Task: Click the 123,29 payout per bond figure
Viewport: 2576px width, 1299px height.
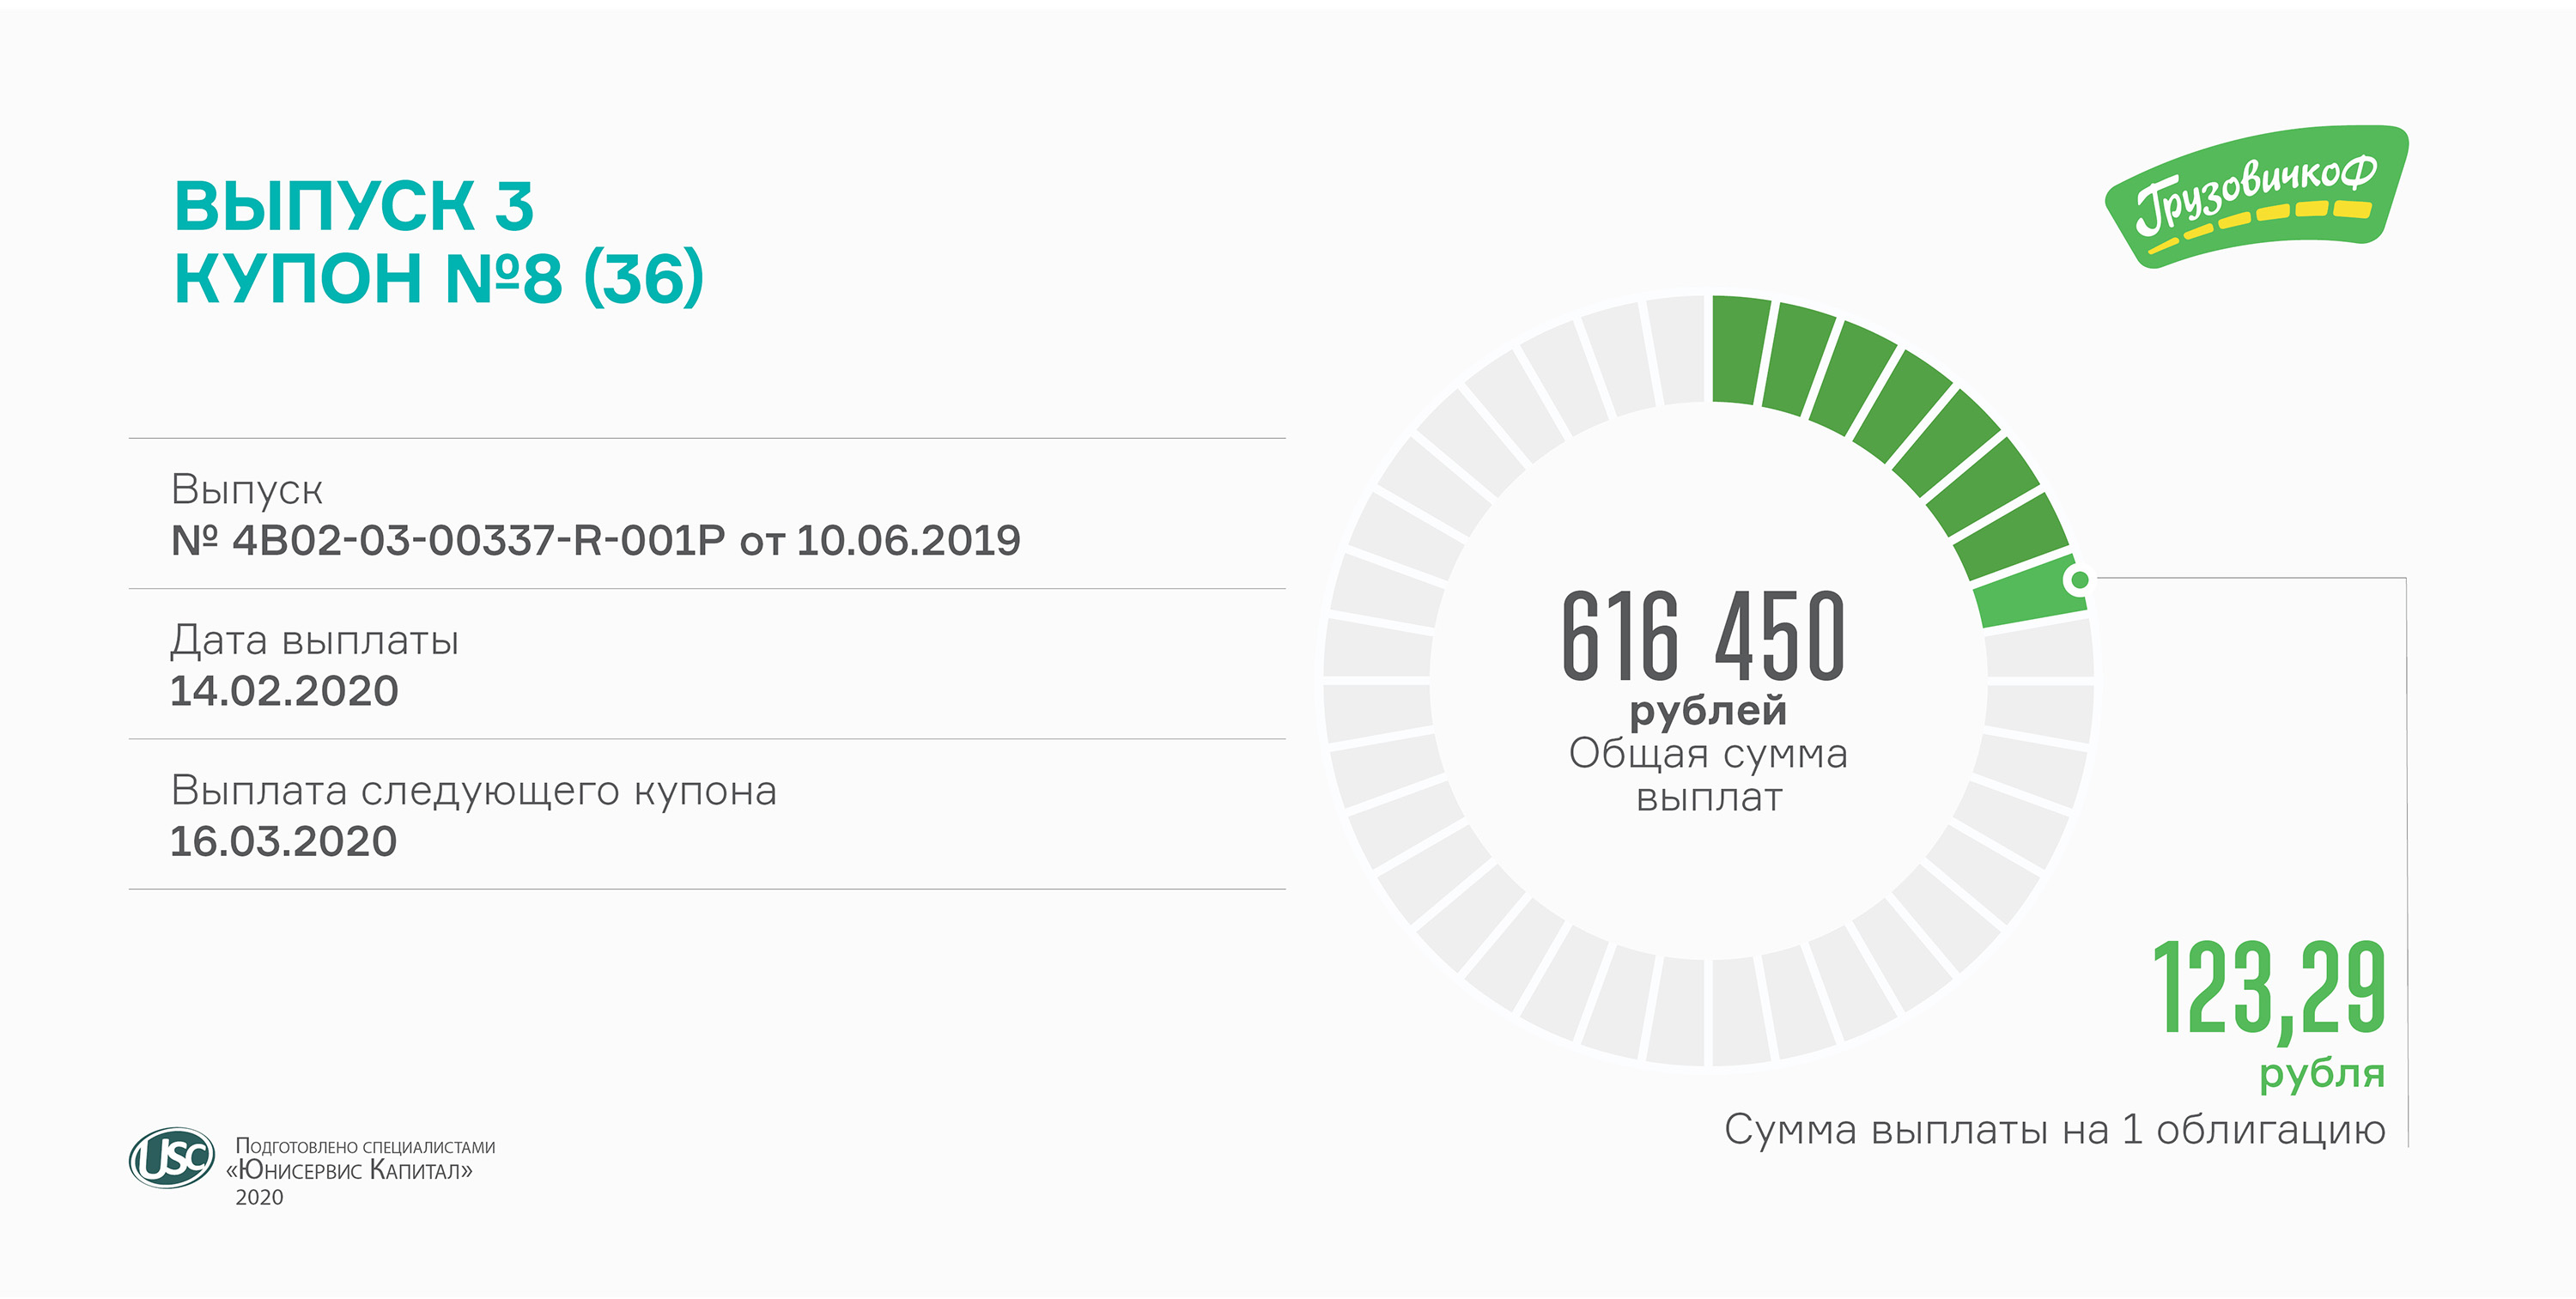Action: pos(2268,988)
